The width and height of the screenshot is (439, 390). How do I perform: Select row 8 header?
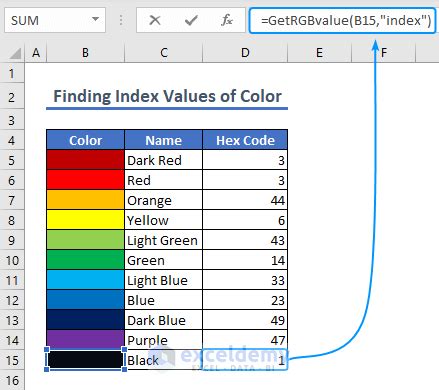tap(12, 220)
